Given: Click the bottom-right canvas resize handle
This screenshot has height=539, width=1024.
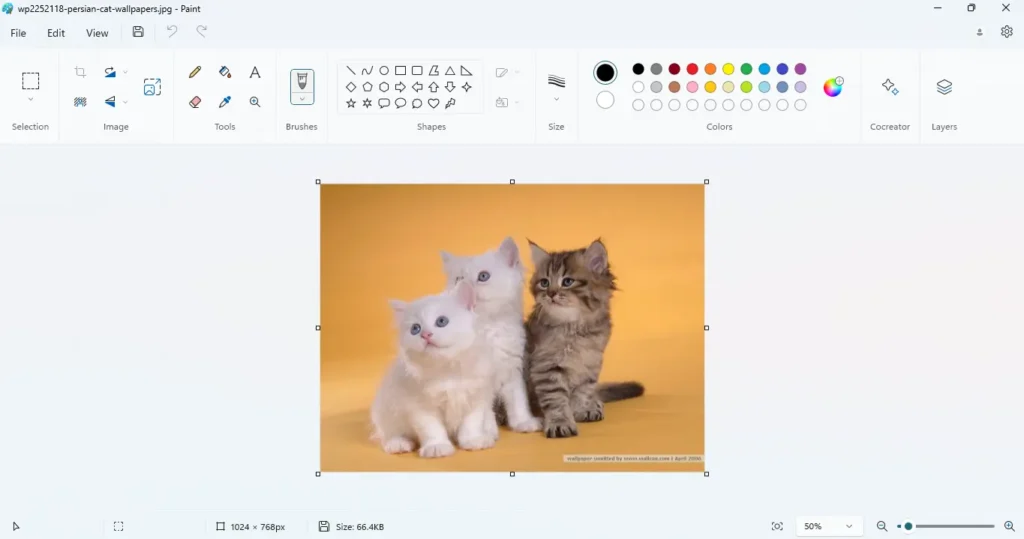Looking at the screenshot, I should pyautogui.click(x=706, y=474).
